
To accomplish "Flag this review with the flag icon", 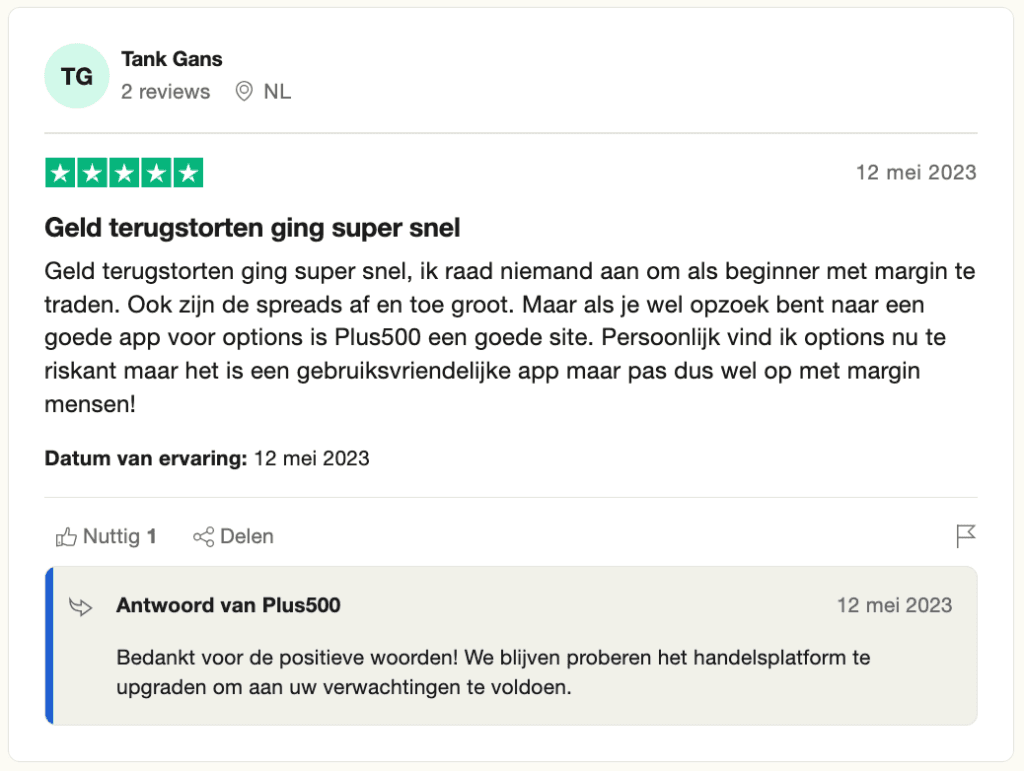I will pos(965,537).
